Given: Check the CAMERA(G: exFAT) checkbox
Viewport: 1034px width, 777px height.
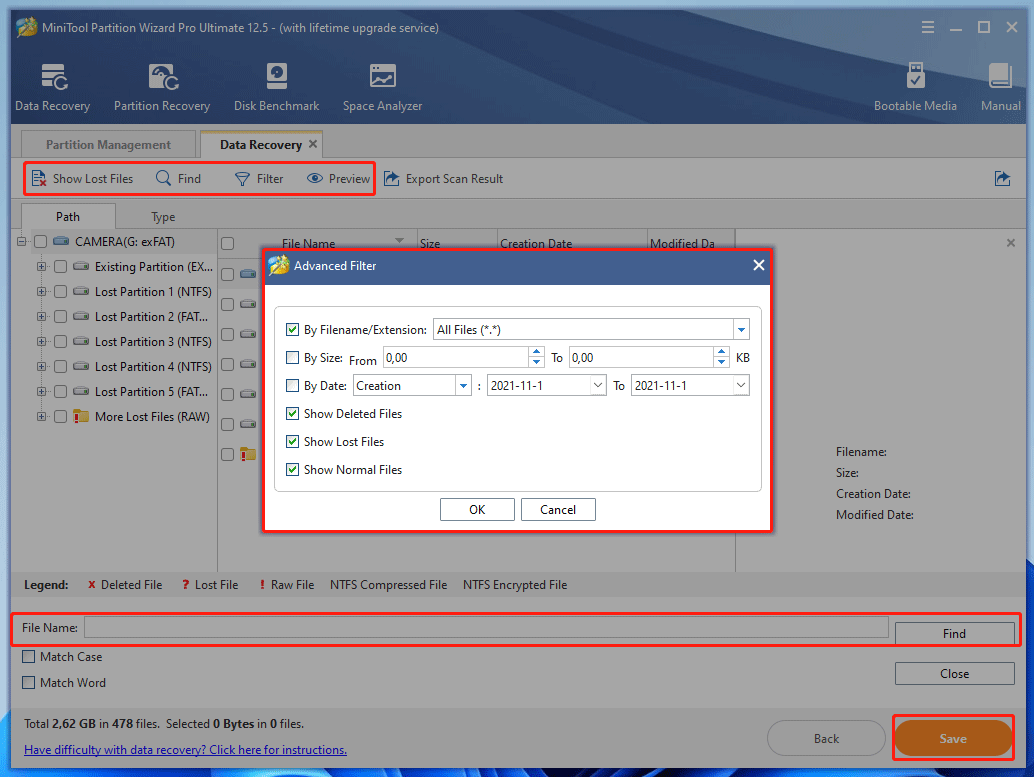Looking at the screenshot, I should (40, 241).
